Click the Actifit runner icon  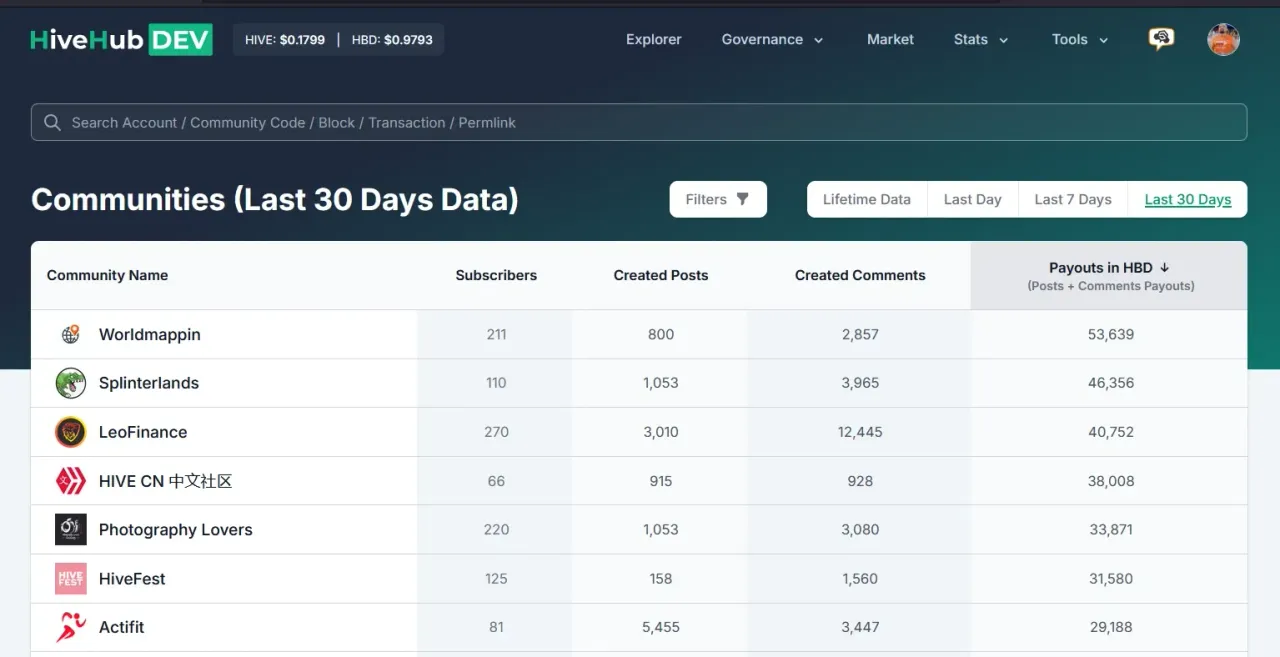(x=70, y=627)
